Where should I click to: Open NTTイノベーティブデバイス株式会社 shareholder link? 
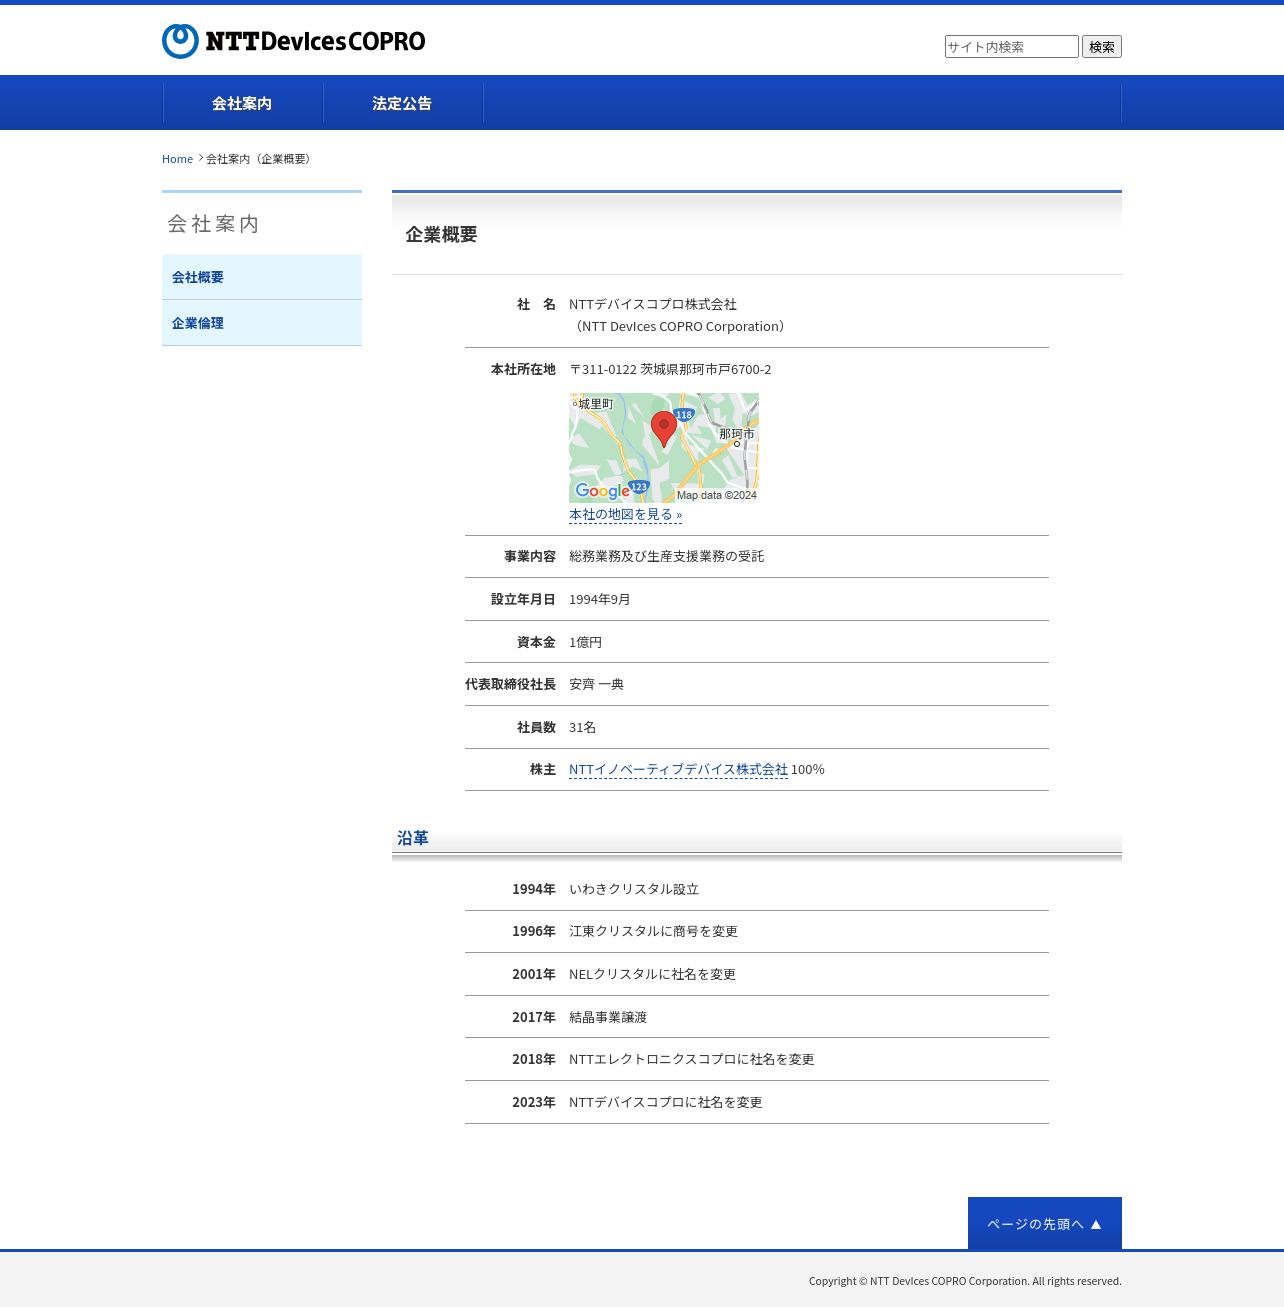click(x=678, y=770)
